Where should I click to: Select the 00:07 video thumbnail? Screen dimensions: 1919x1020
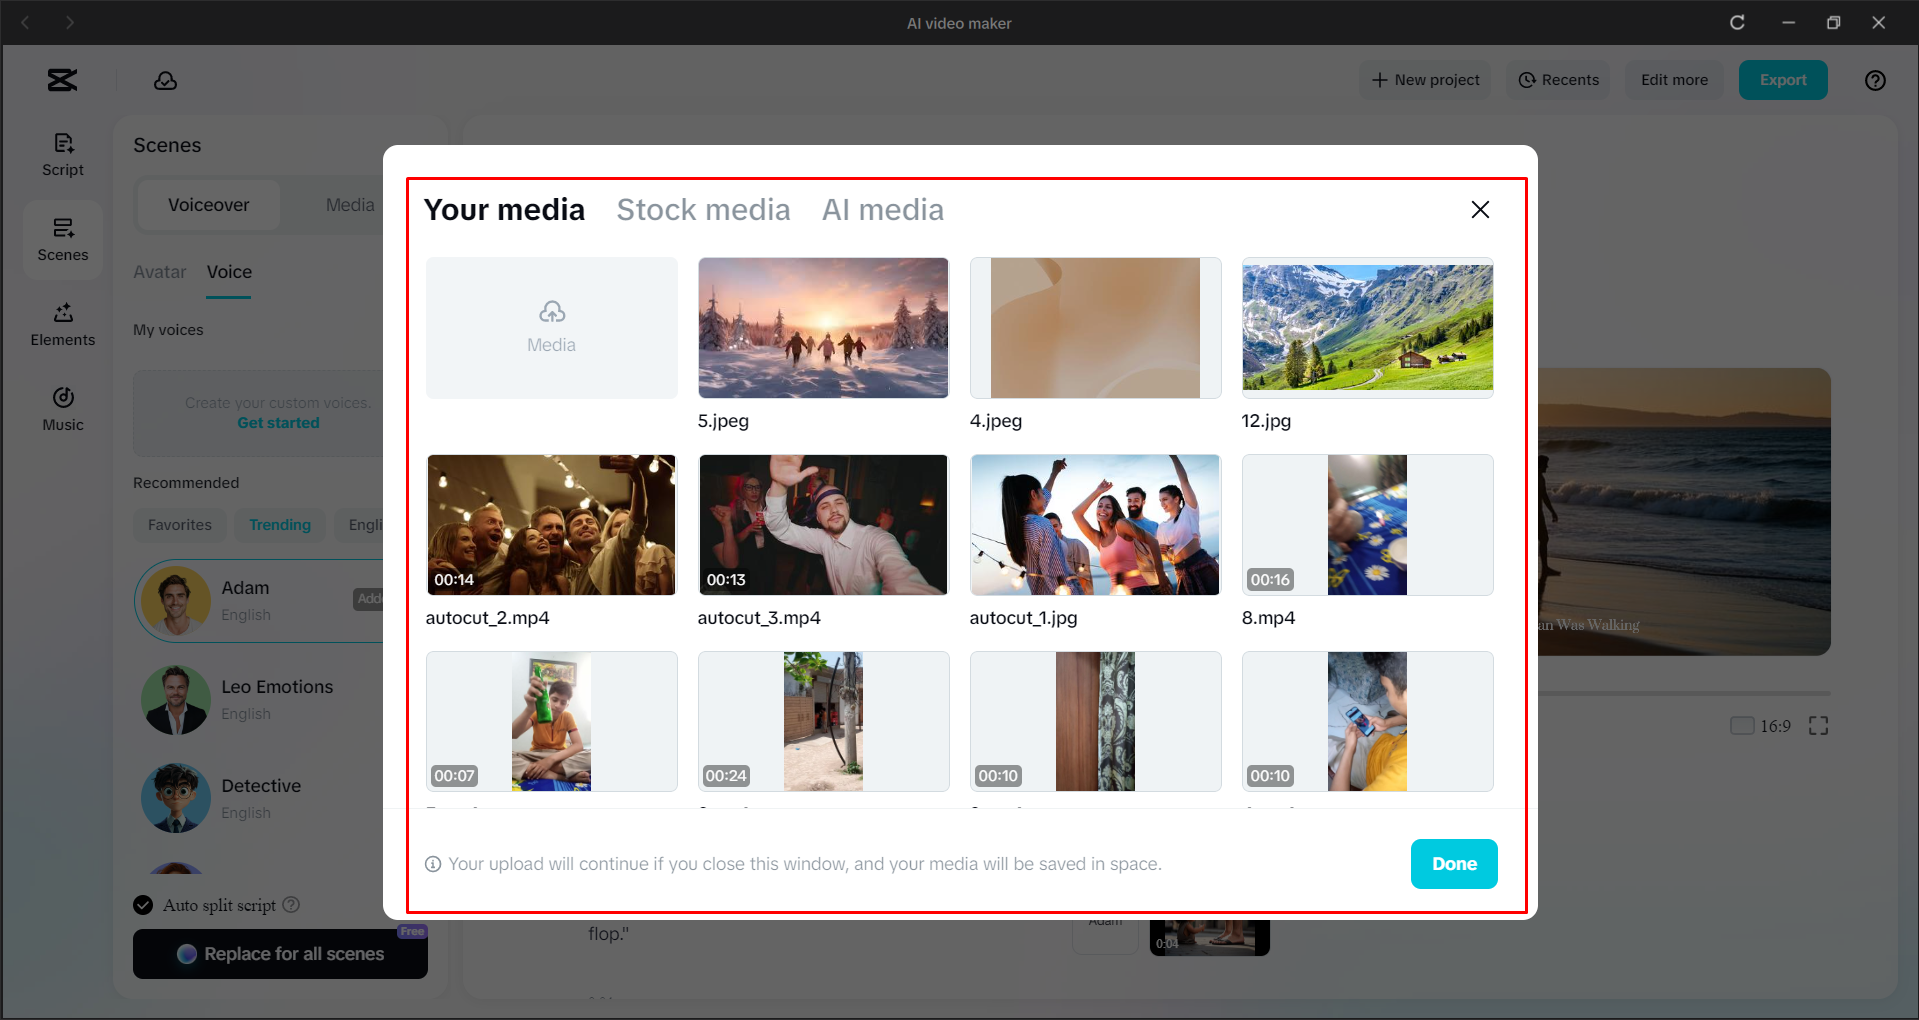pyautogui.click(x=552, y=722)
